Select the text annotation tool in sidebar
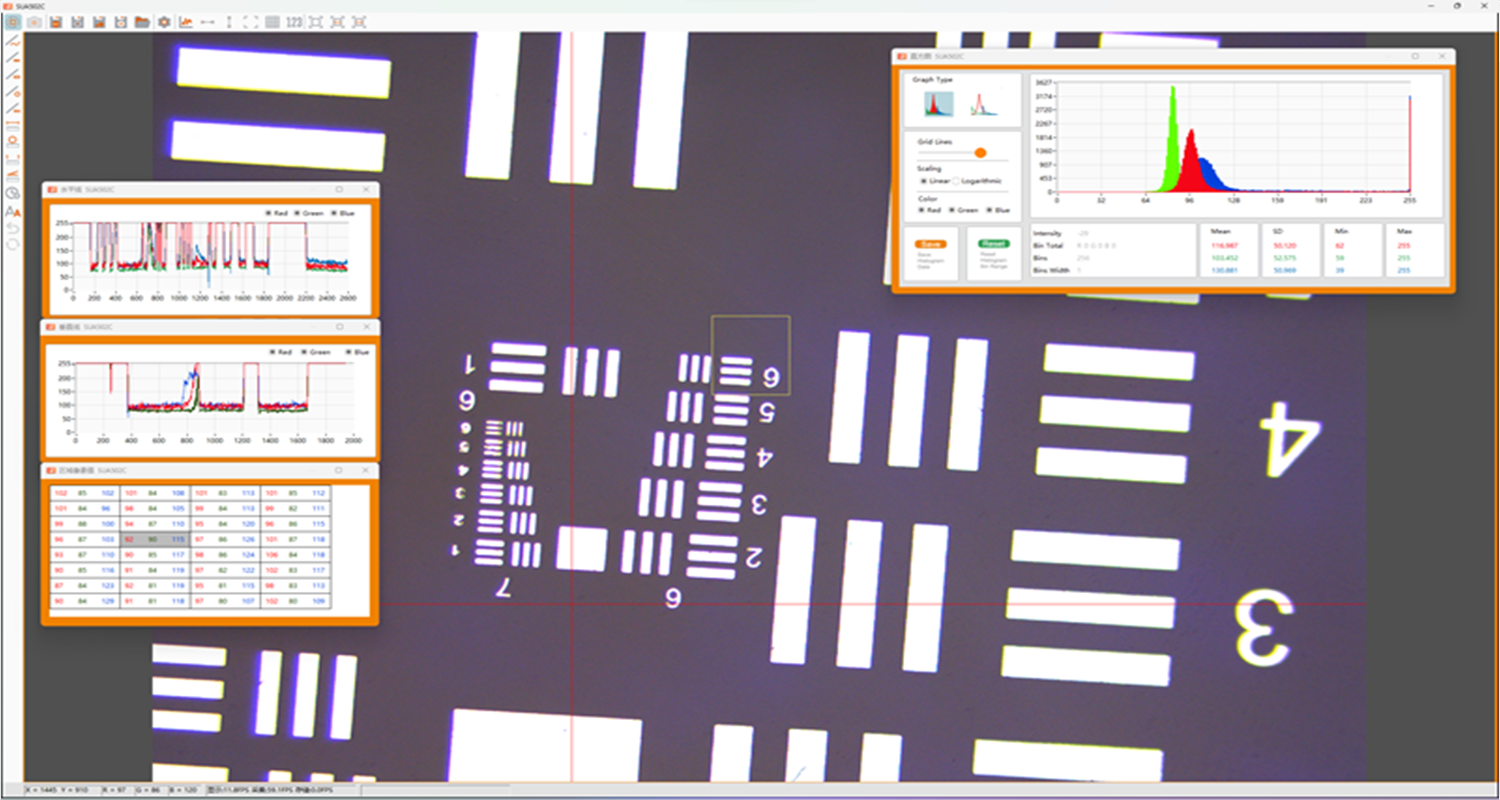1500x800 pixels. coord(13,211)
